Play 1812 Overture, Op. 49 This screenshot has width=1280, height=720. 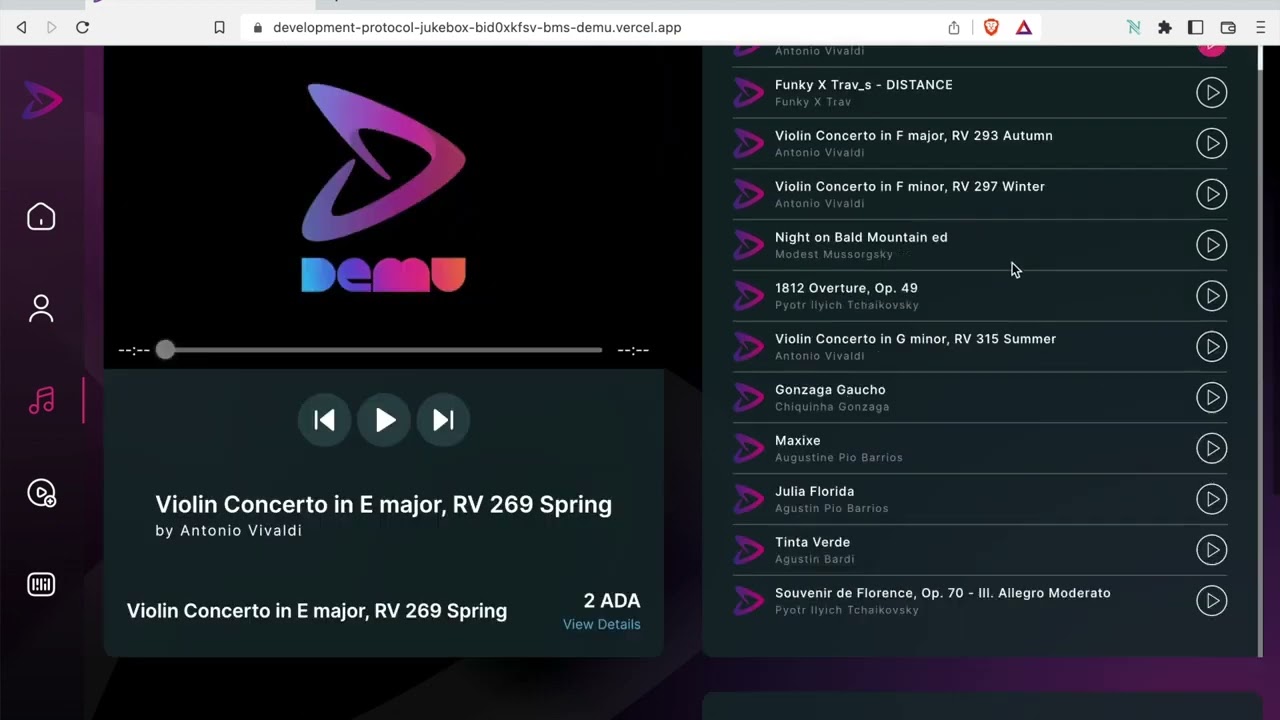(1211, 296)
